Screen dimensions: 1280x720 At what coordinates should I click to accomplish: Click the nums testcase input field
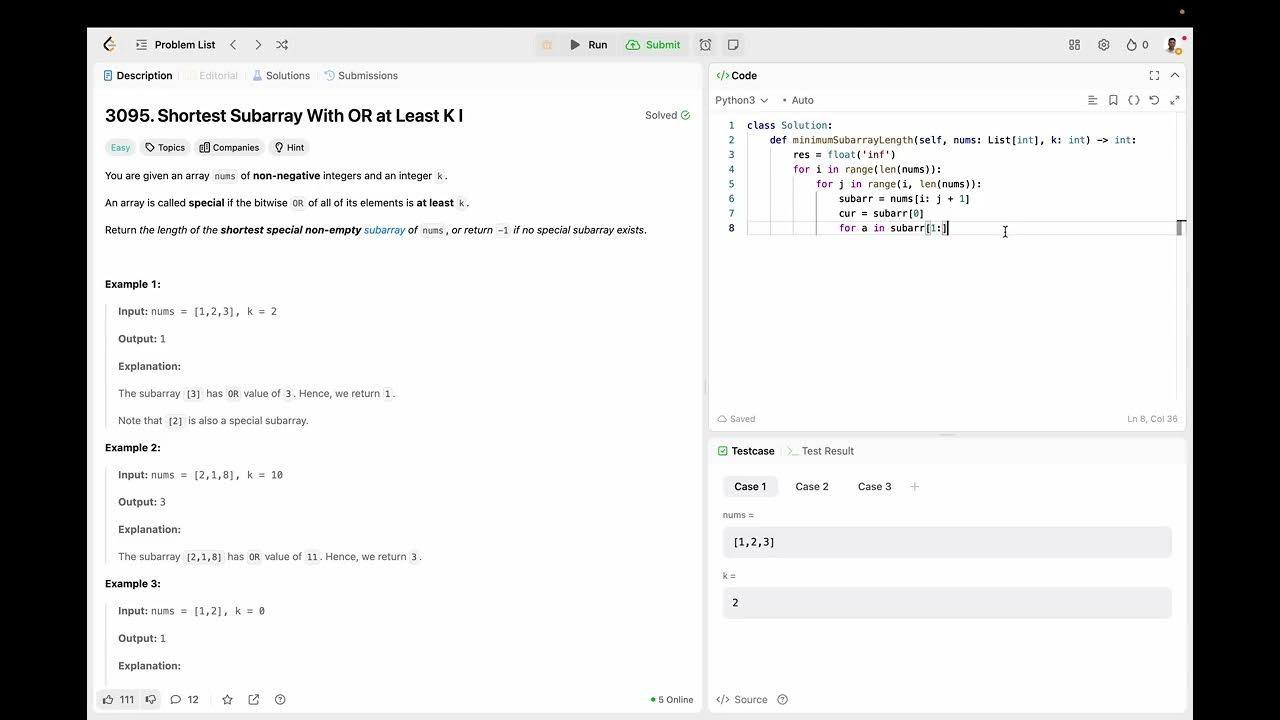[x=946, y=542]
